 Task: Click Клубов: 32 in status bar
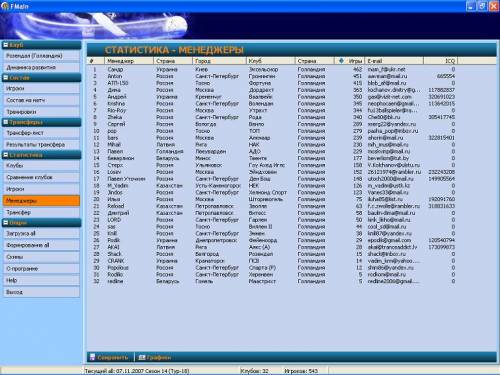pyautogui.click(x=254, y=371)
